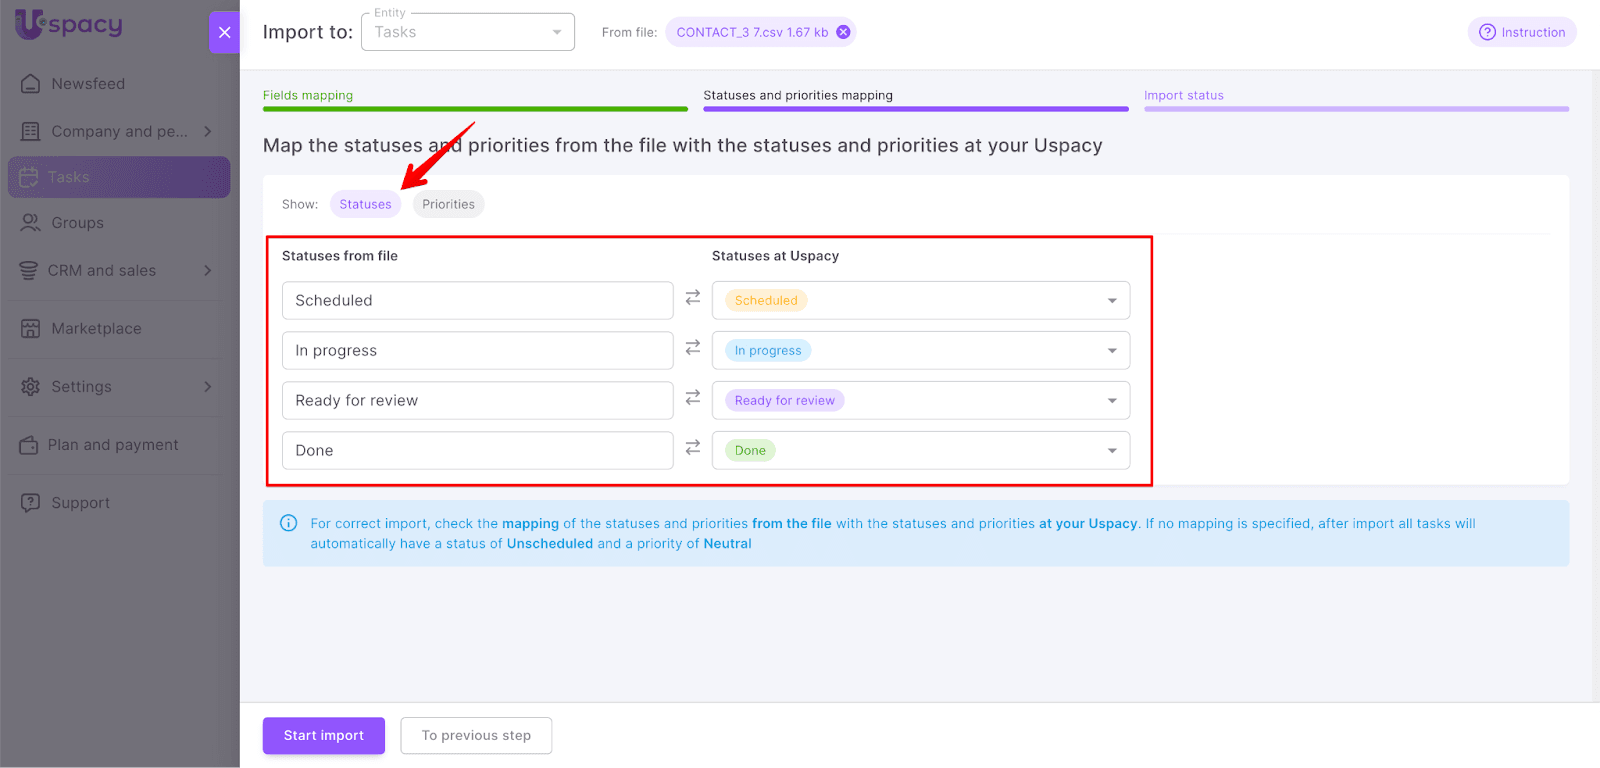This screenshot has width=1600, height=768.
Task: Click the swap arrows beside Scheduled row
Action: coord(692,298)
